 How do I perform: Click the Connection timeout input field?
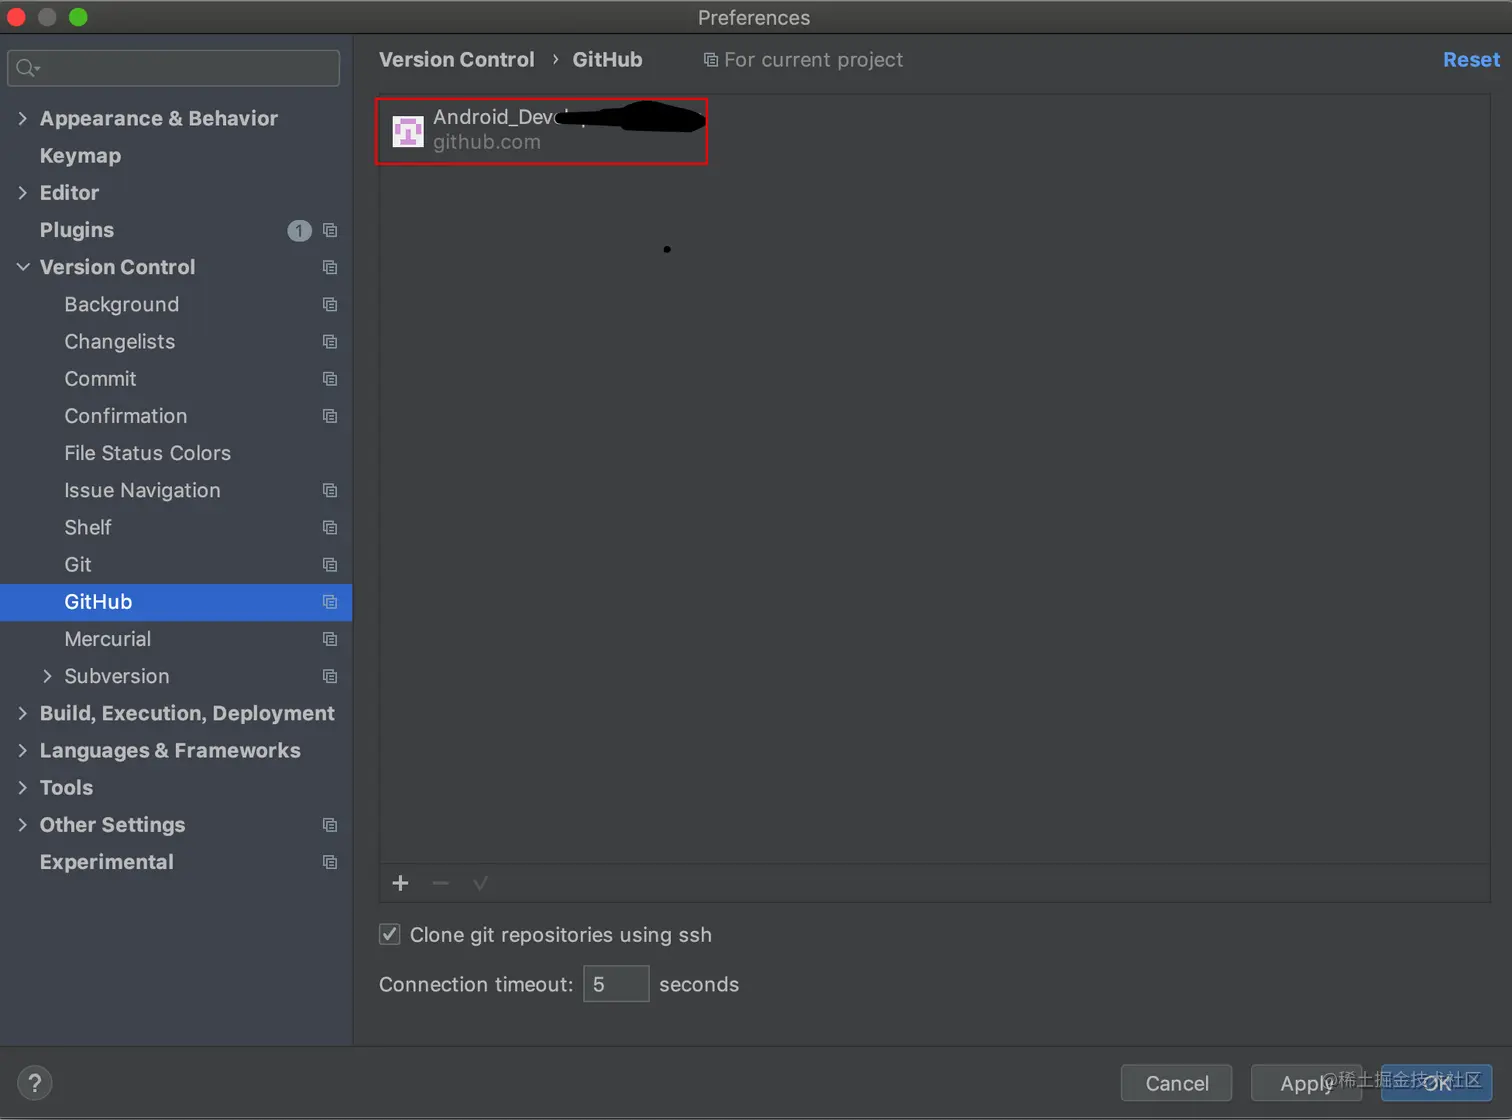[x=616, y=984]
